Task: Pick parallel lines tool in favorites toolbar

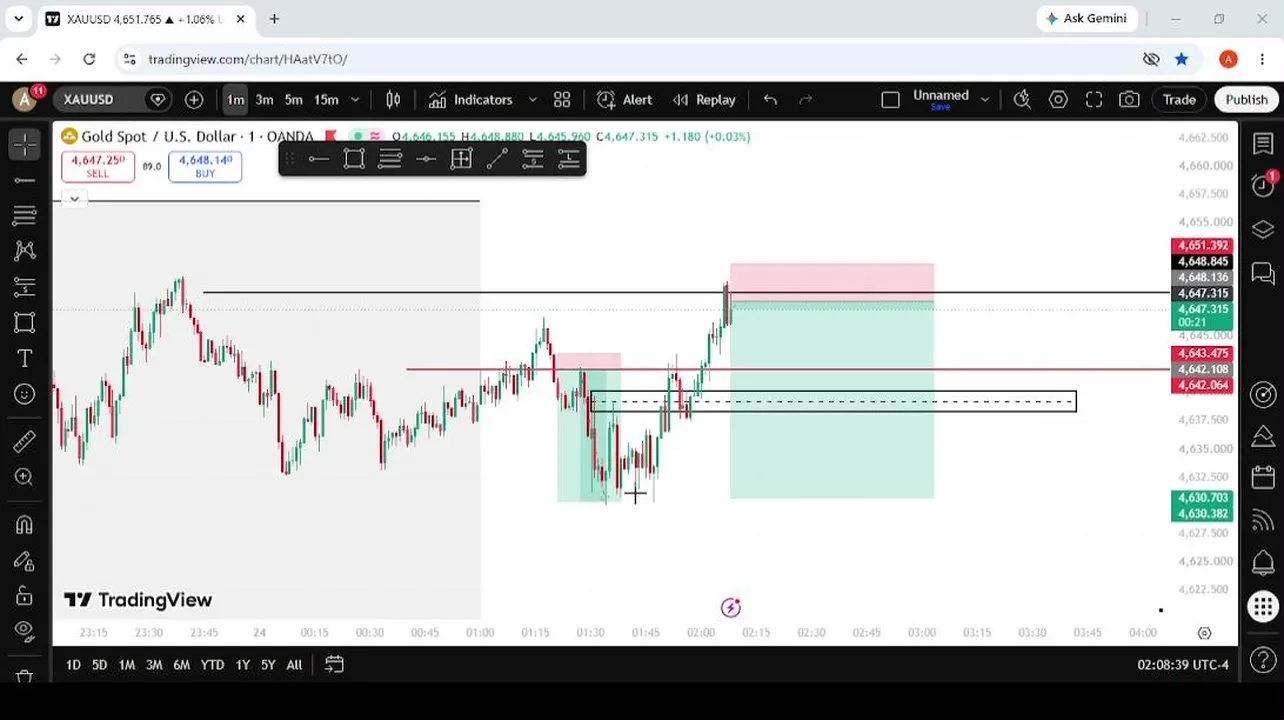Action: point(390,158)
